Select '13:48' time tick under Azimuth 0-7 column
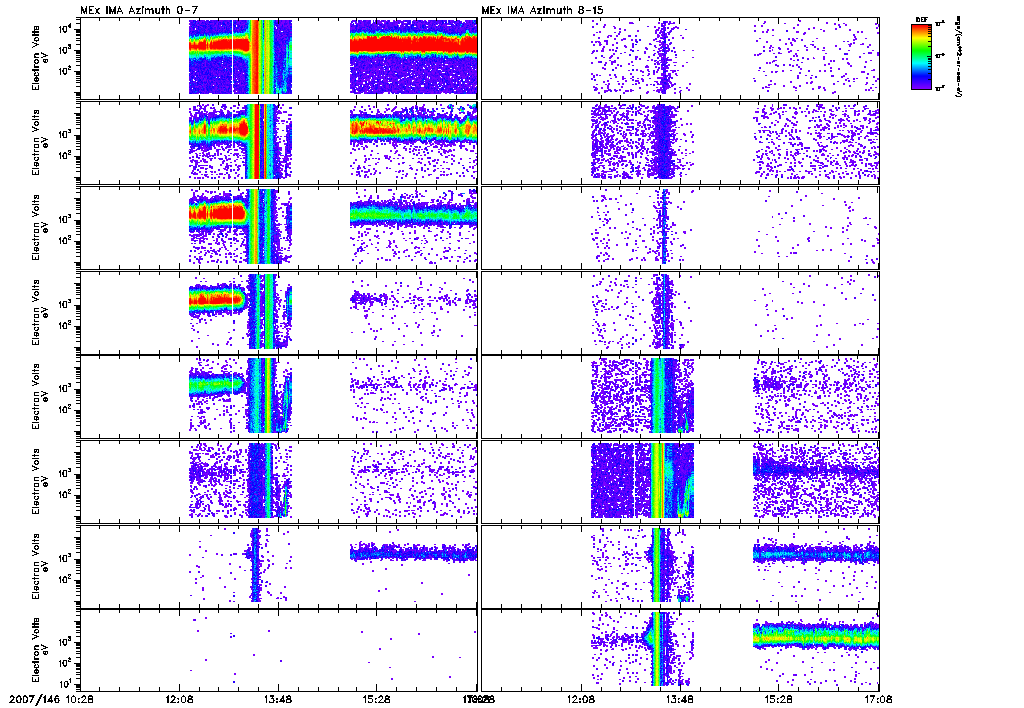Viewport: 1024px width, 708px height. pos(279,699)
